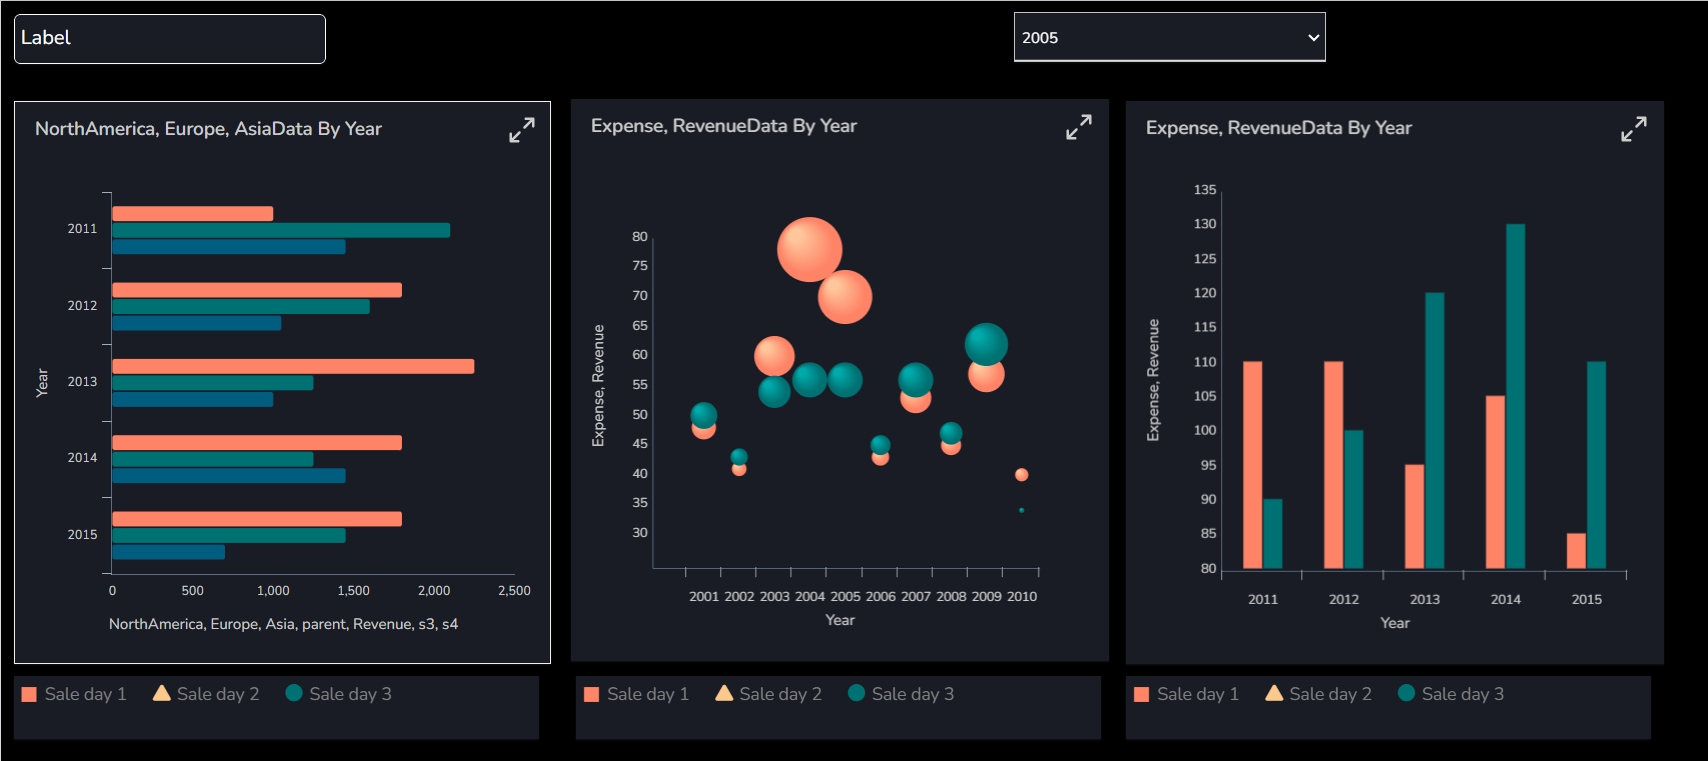Viewport: 1708px width, 761px height.
Task: Click the small orange bubble for 2010
Action: pos(1021,475)
